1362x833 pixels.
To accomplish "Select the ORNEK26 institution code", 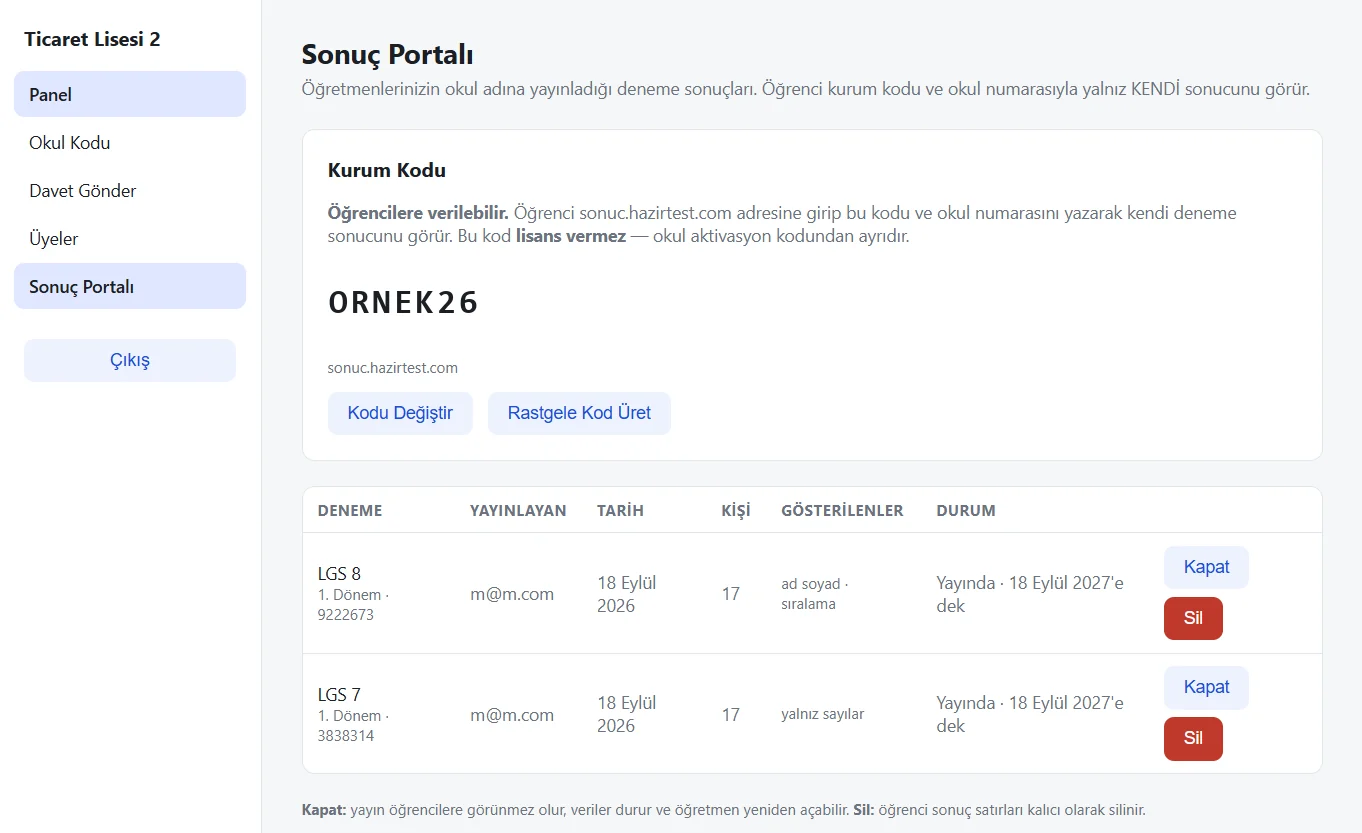I will pyautogui.click(x=404, y=303).
